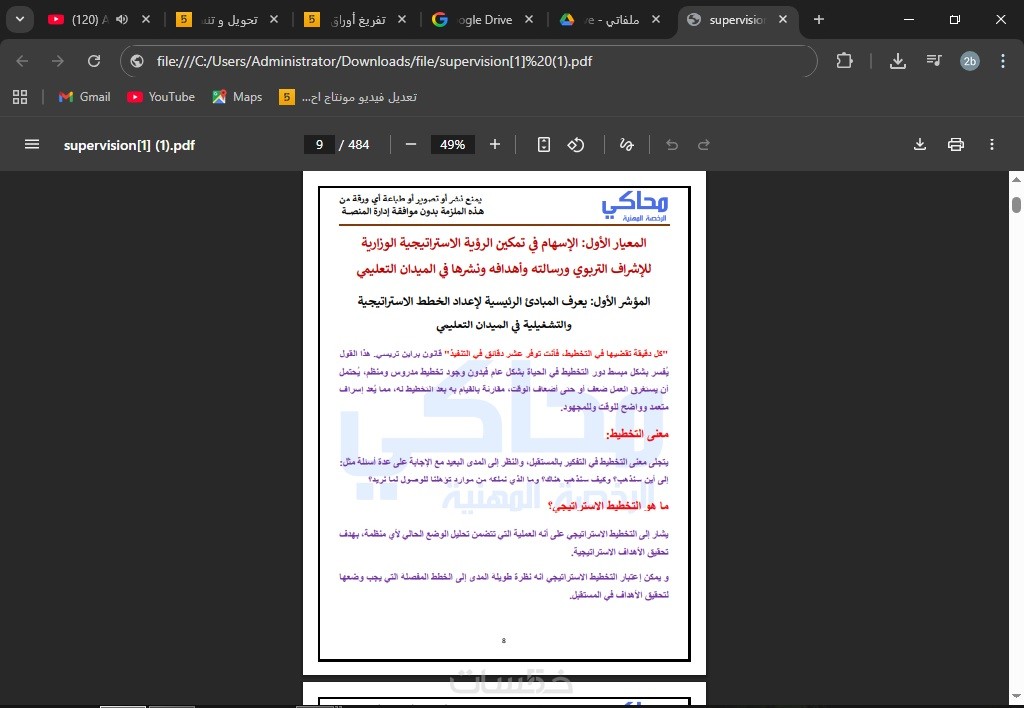This screenshot has width=1024, height=708.
Task: Rotate the PDF counterclockwise
Action: (x=576, y=144)
